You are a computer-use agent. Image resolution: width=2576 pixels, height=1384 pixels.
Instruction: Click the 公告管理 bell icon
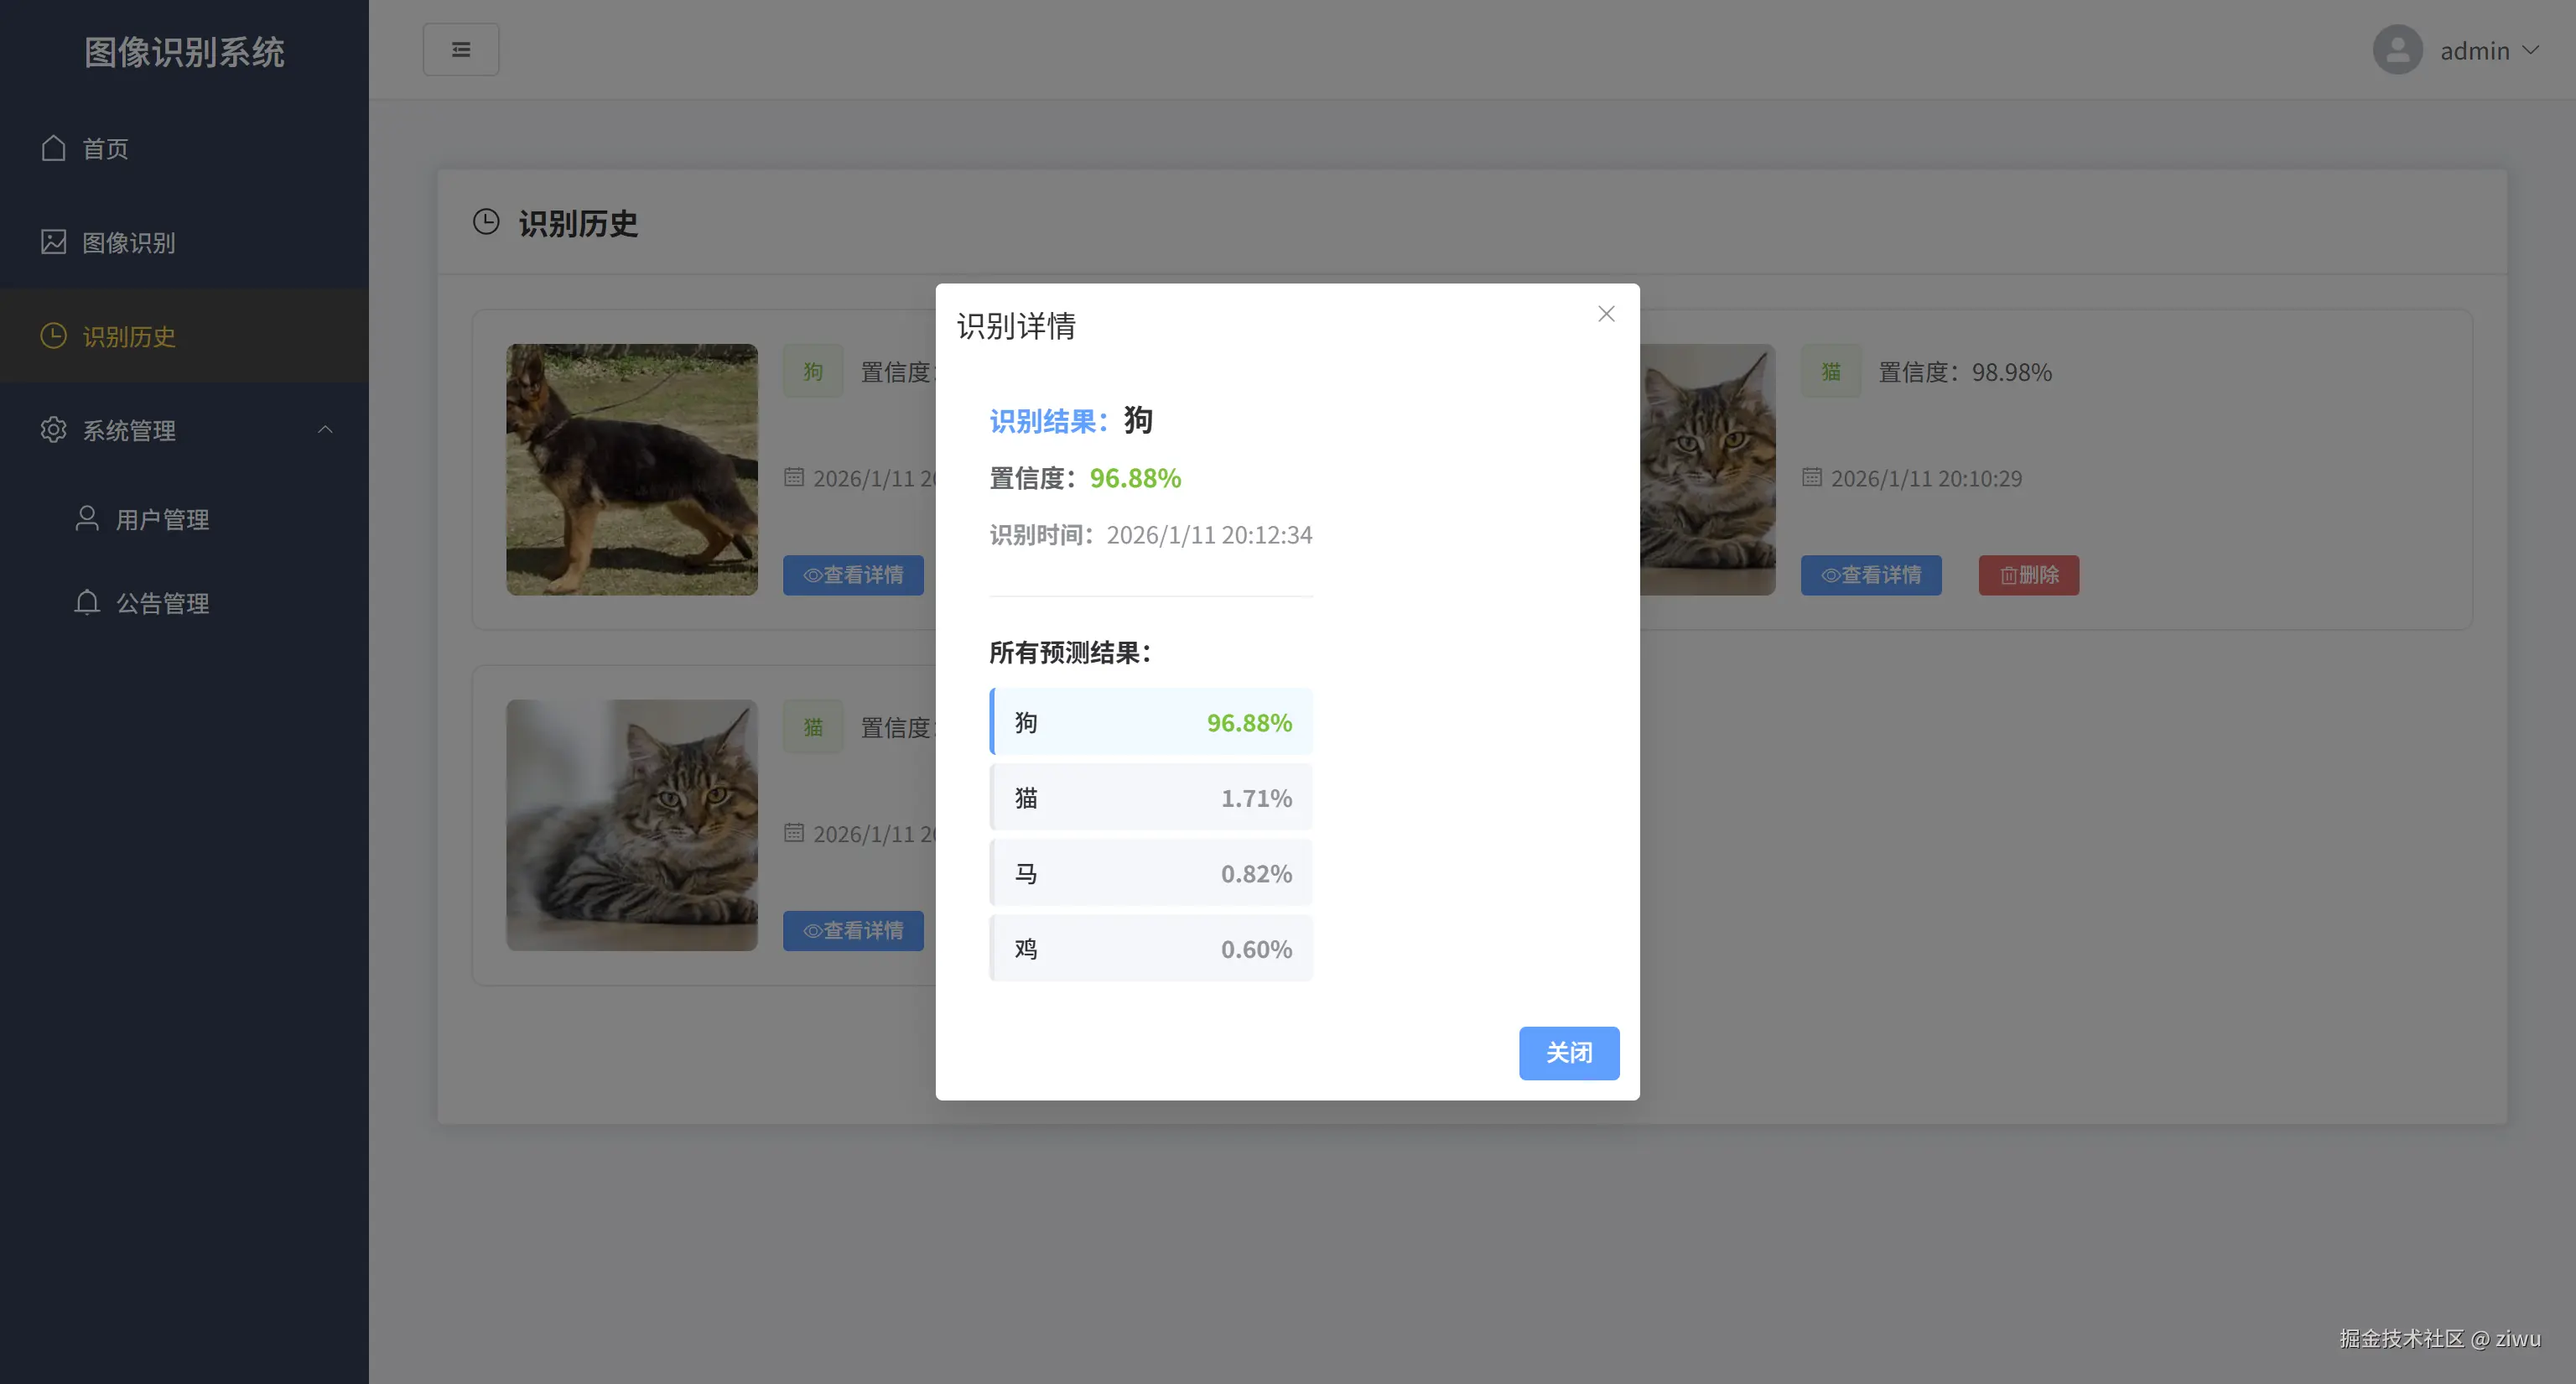tap(86, 603)
